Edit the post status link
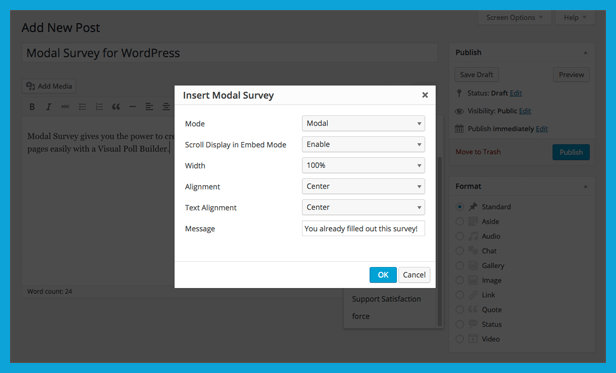The height and width of the screenshot is (373, 616). tap(516, 93)
